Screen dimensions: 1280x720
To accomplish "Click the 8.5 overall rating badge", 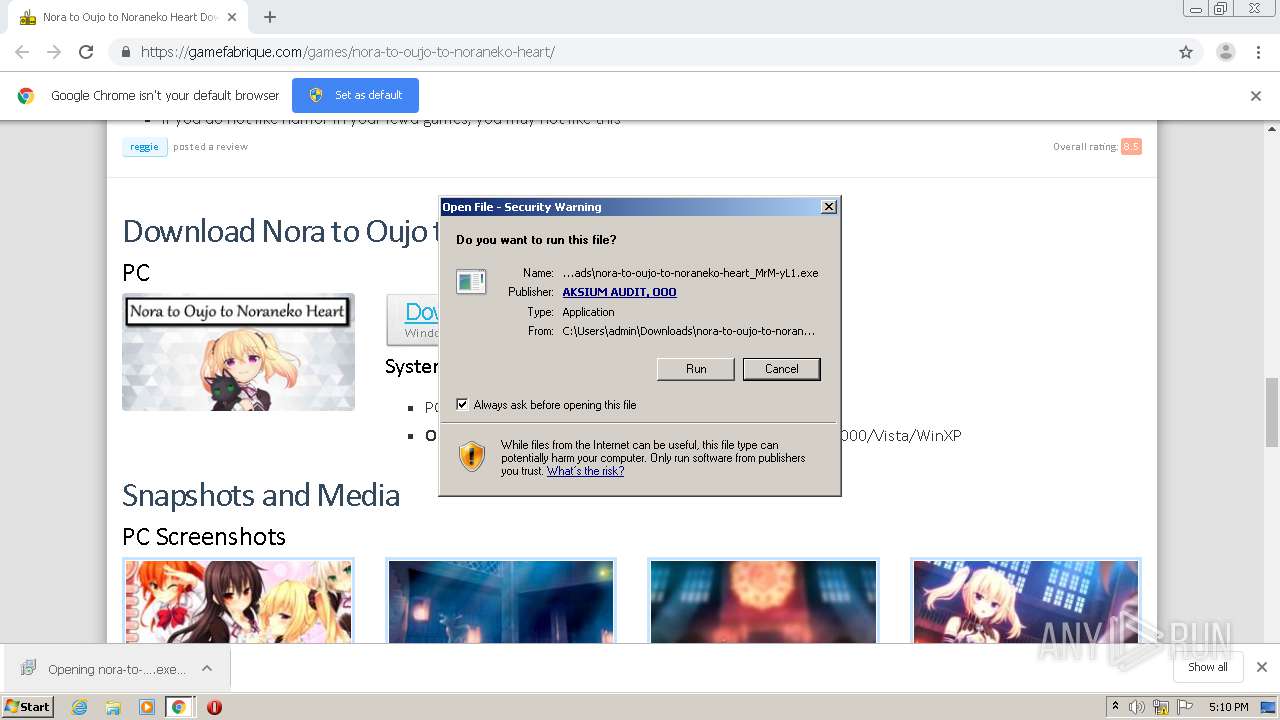I will (1131, 147).
